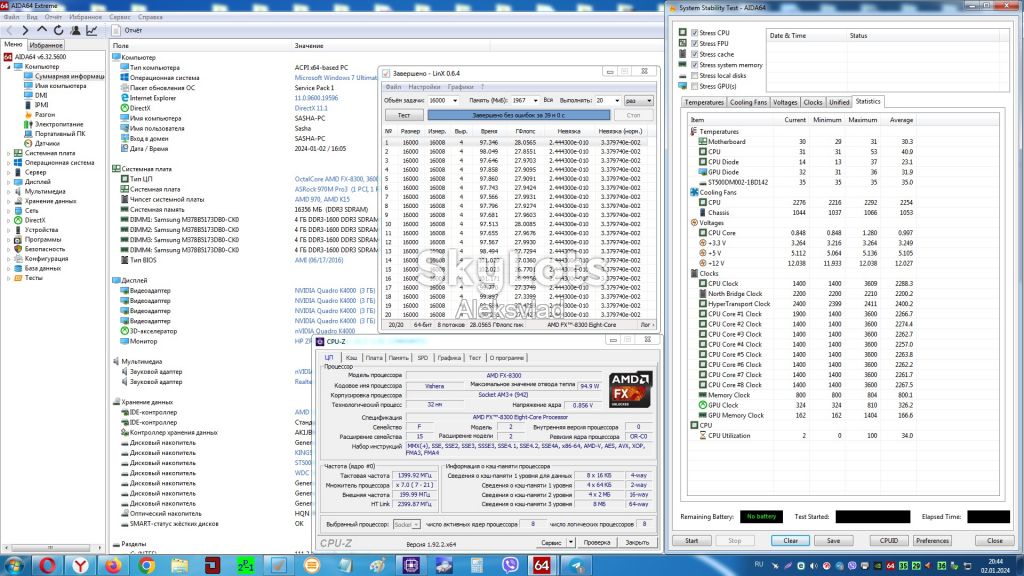Switch to Voltages tab
Image resolution: width=1024 pixels, height=576 pixels.
pos(784,103)
